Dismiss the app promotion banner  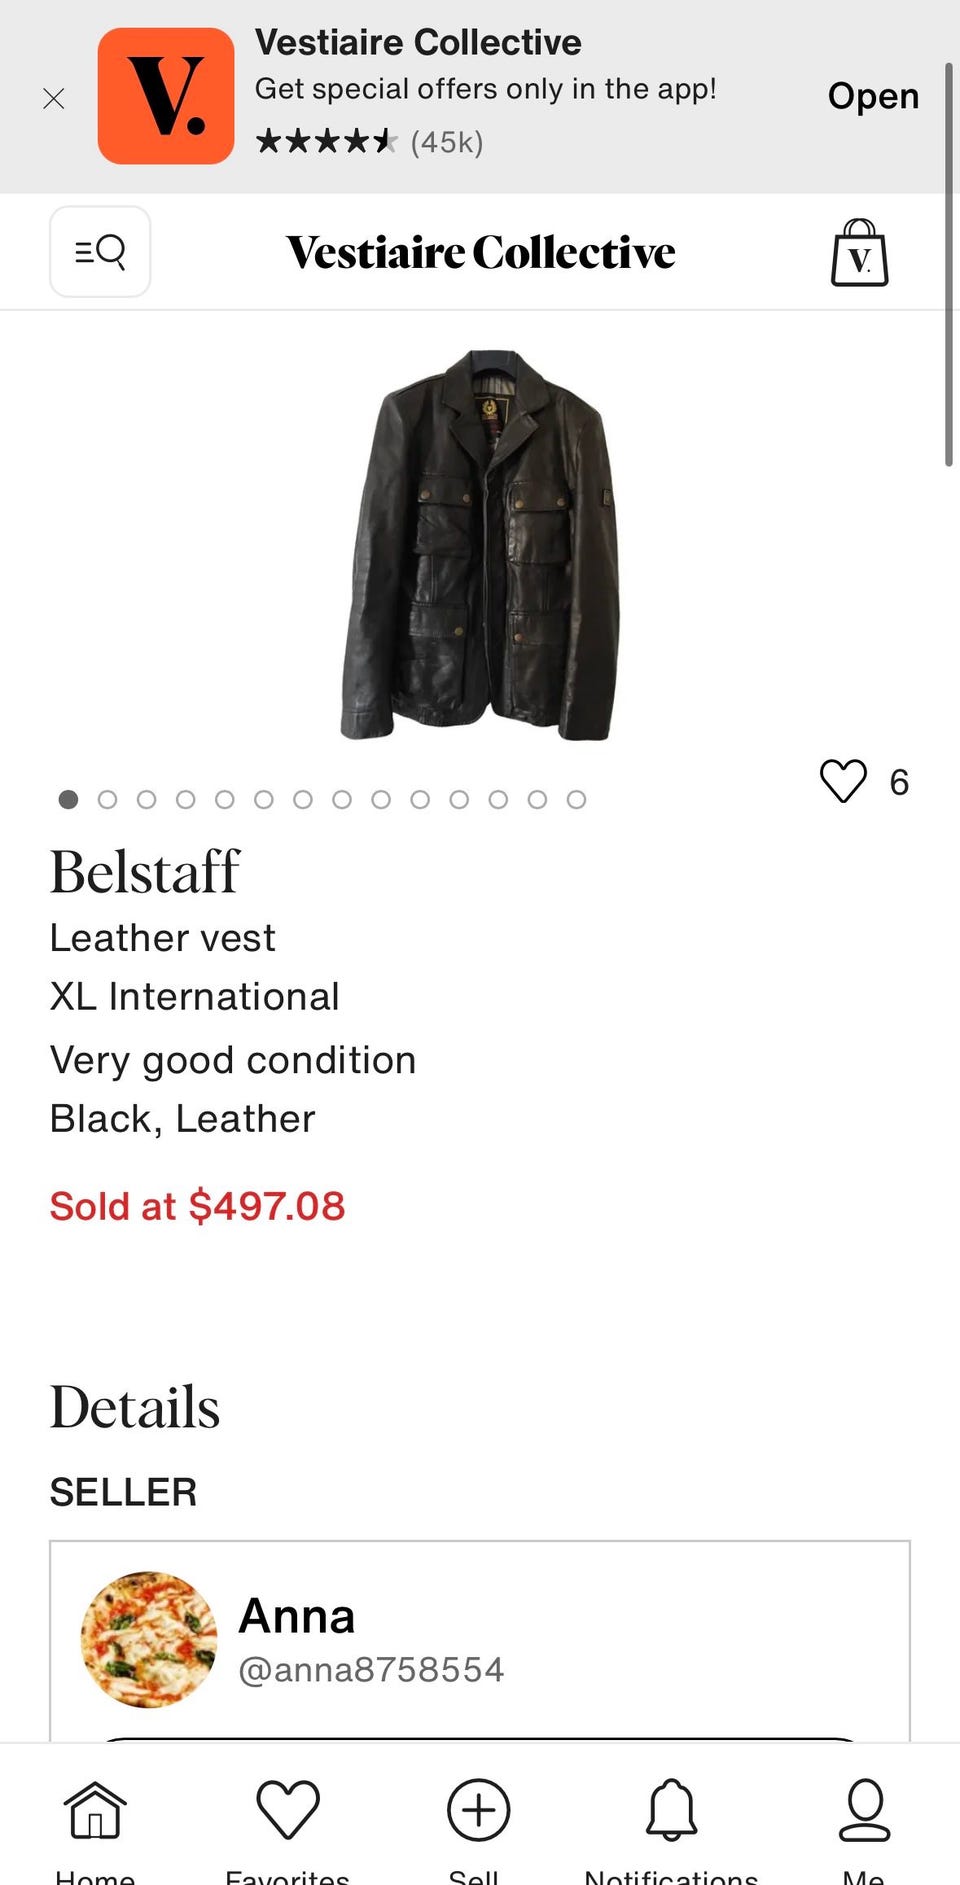(54, 98)
